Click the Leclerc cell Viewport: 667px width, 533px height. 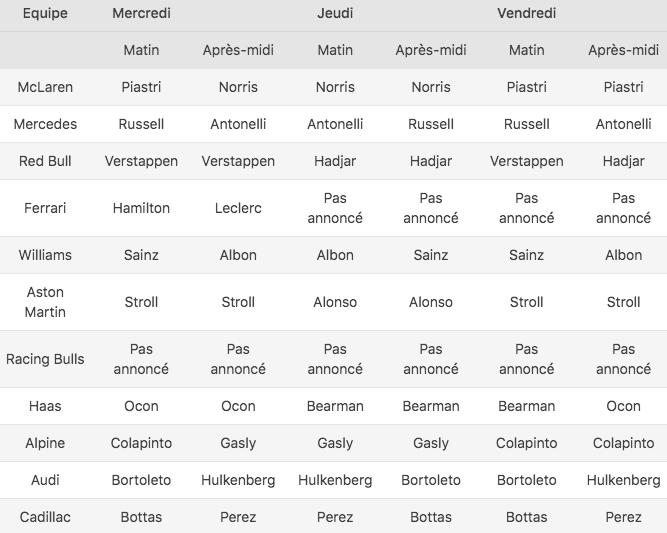click(x=238, y=208)
